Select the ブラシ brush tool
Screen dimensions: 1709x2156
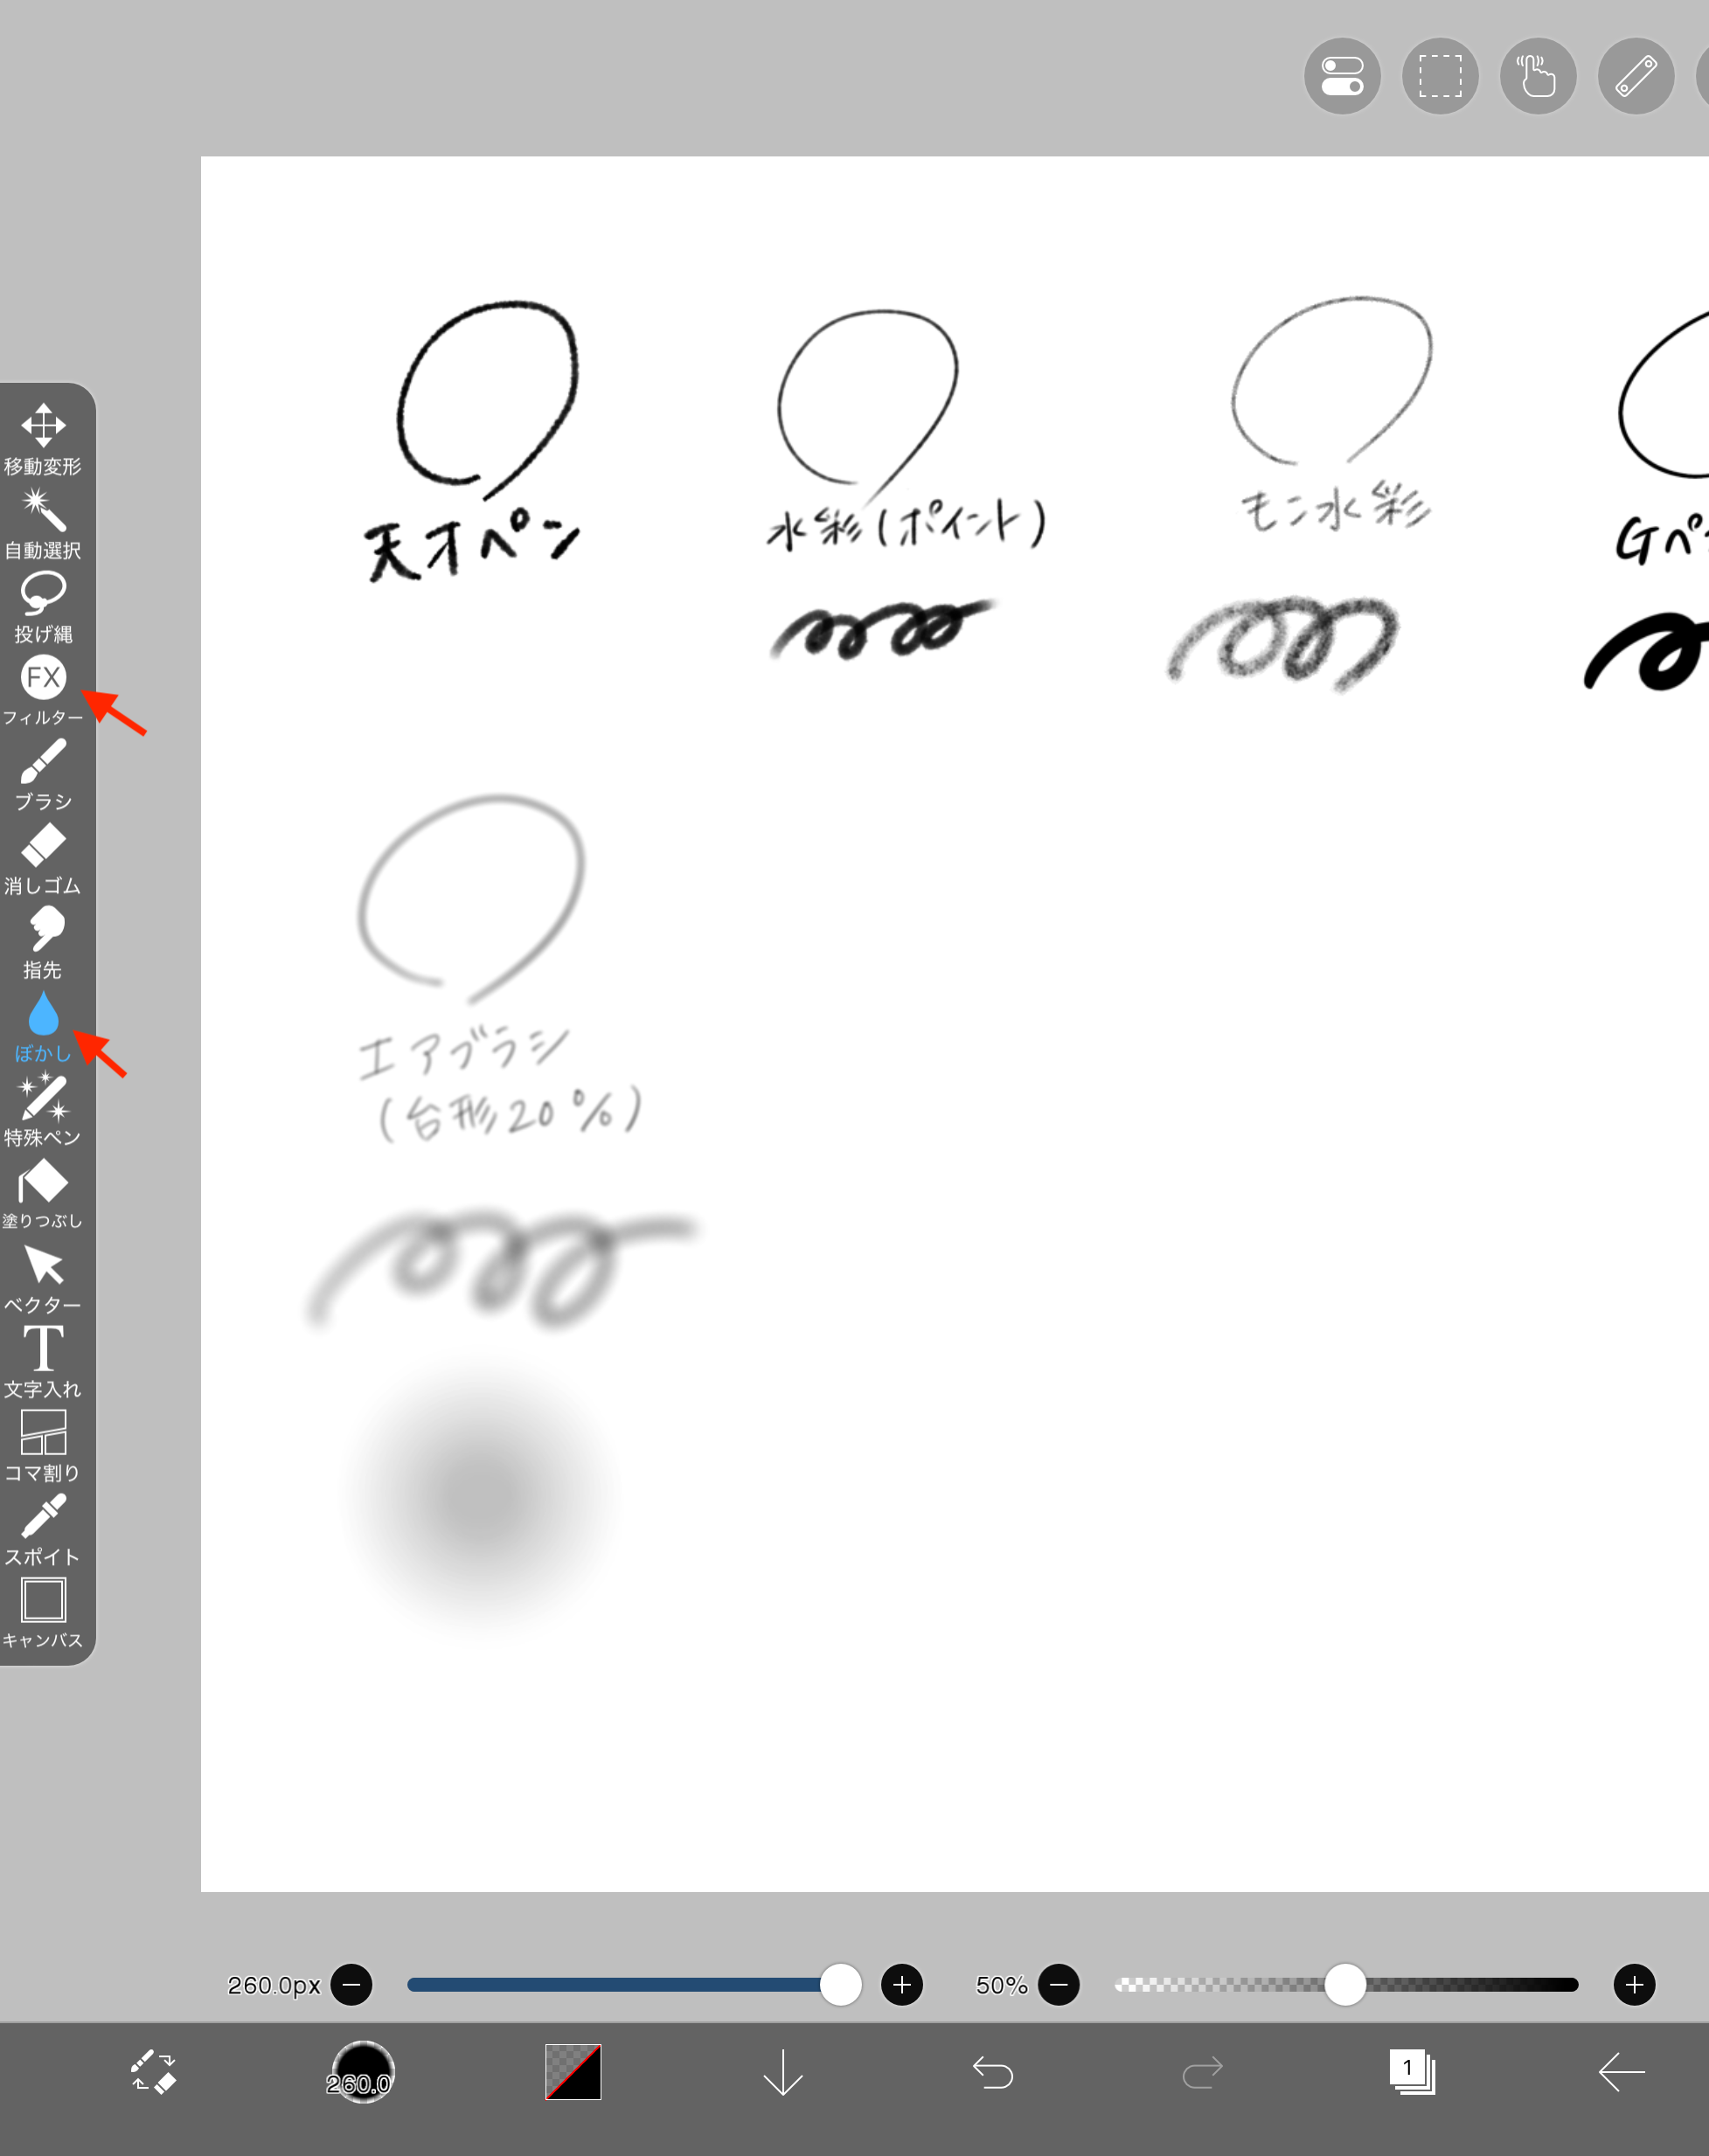pyautogui.click(x=43, y=775)
